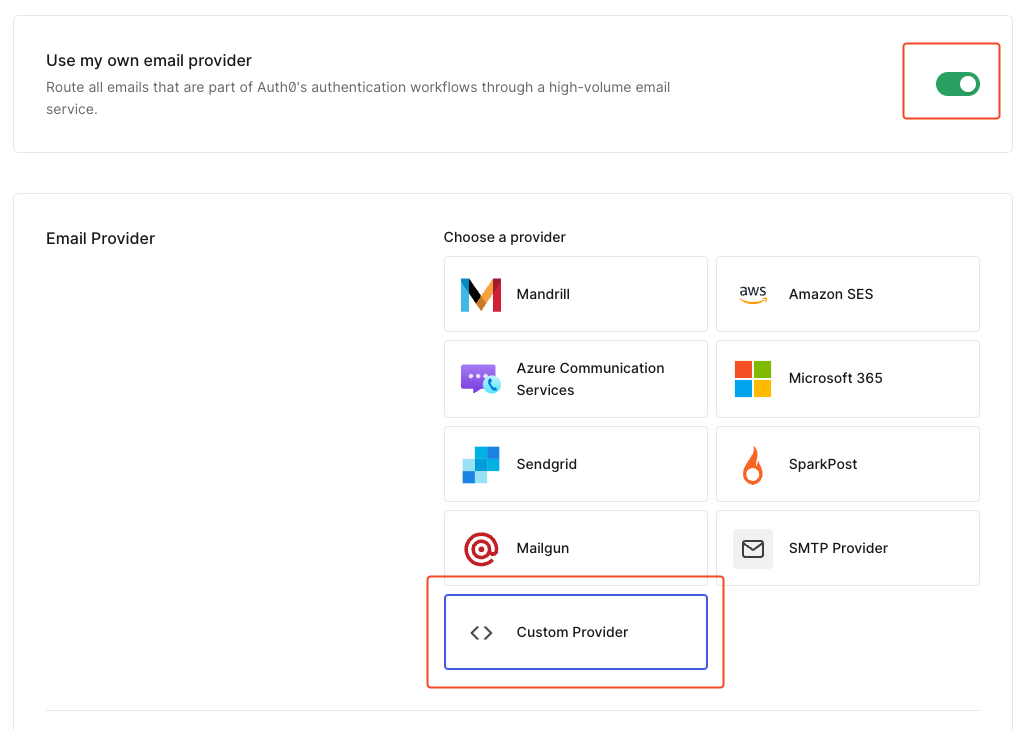This screenshot has height=730, width=1020.
Task: Click the Azure Communication Services icon
Action: 481,379
